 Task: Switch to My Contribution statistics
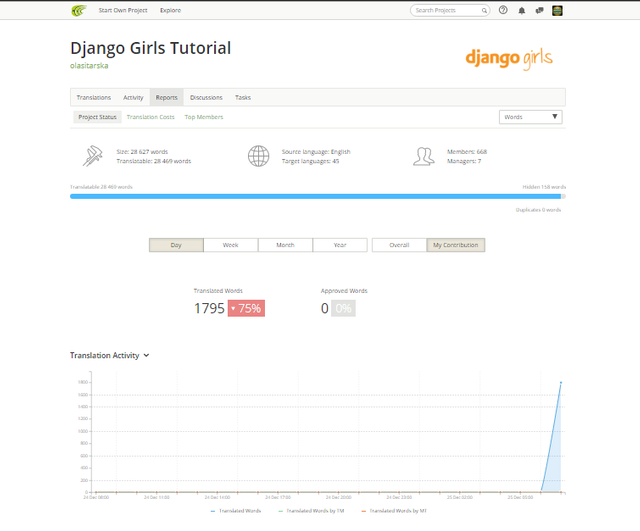tap(456, 245)
